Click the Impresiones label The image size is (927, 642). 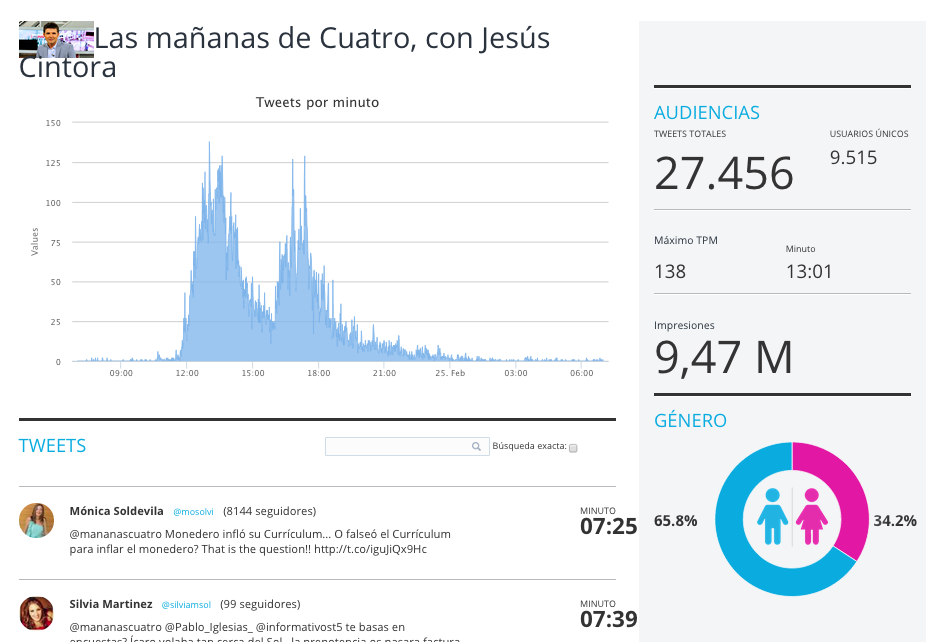[x=684, y=325]
